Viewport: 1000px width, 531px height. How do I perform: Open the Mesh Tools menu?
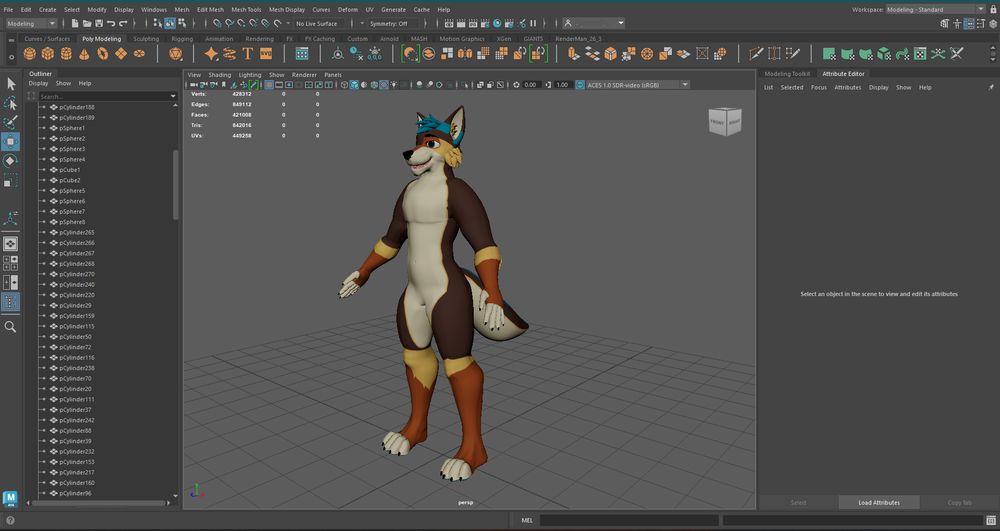point(246,10)
